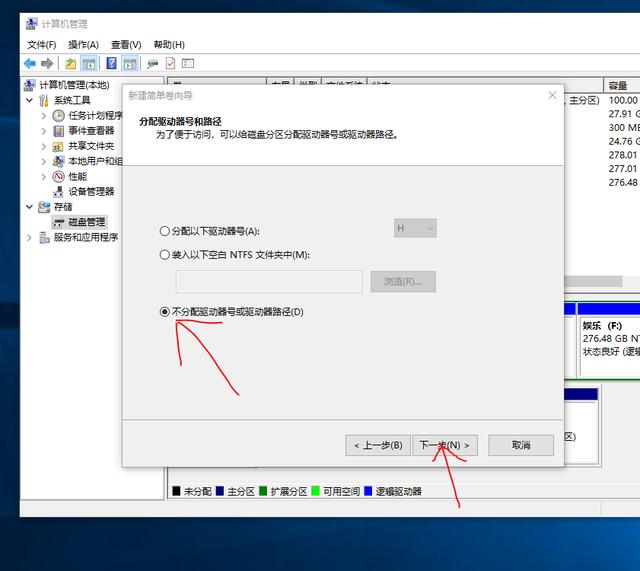Click the disk key icon in the toolbar
The height and width of the screenshot is (571, 640).
(x=152, y=64)
